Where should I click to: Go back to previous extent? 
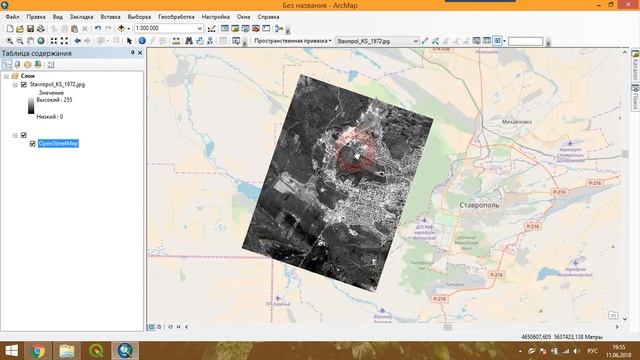coord(77,41)
